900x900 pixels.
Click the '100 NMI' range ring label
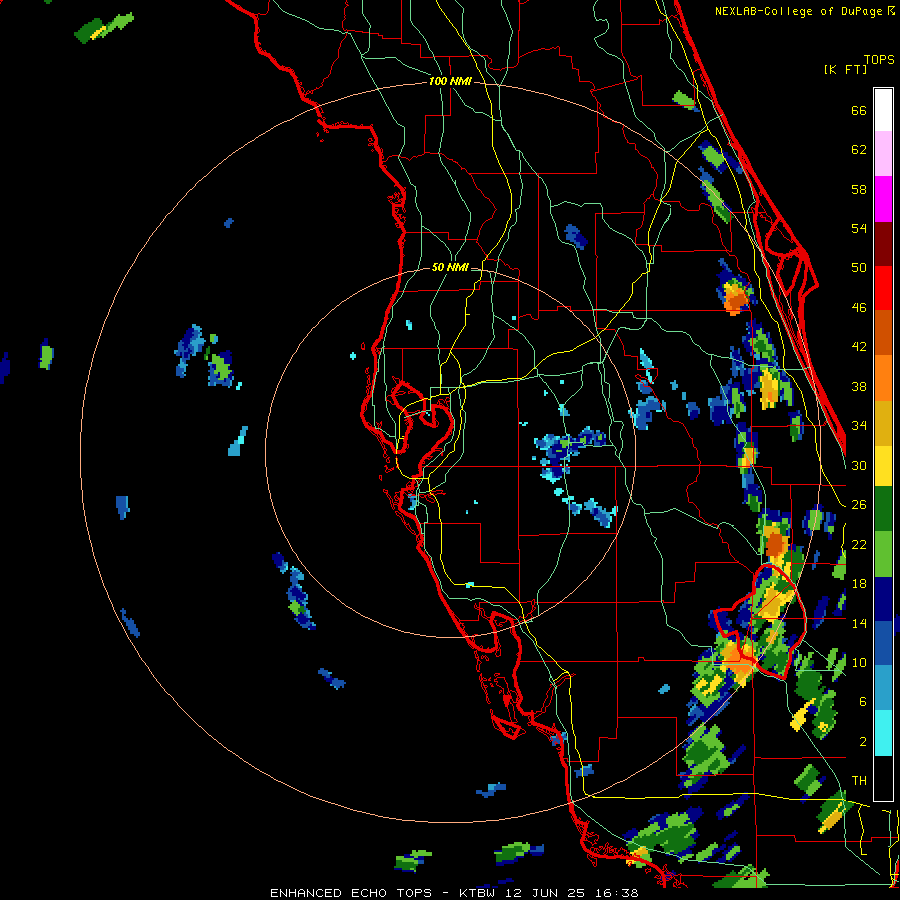(x=450, y=81)
